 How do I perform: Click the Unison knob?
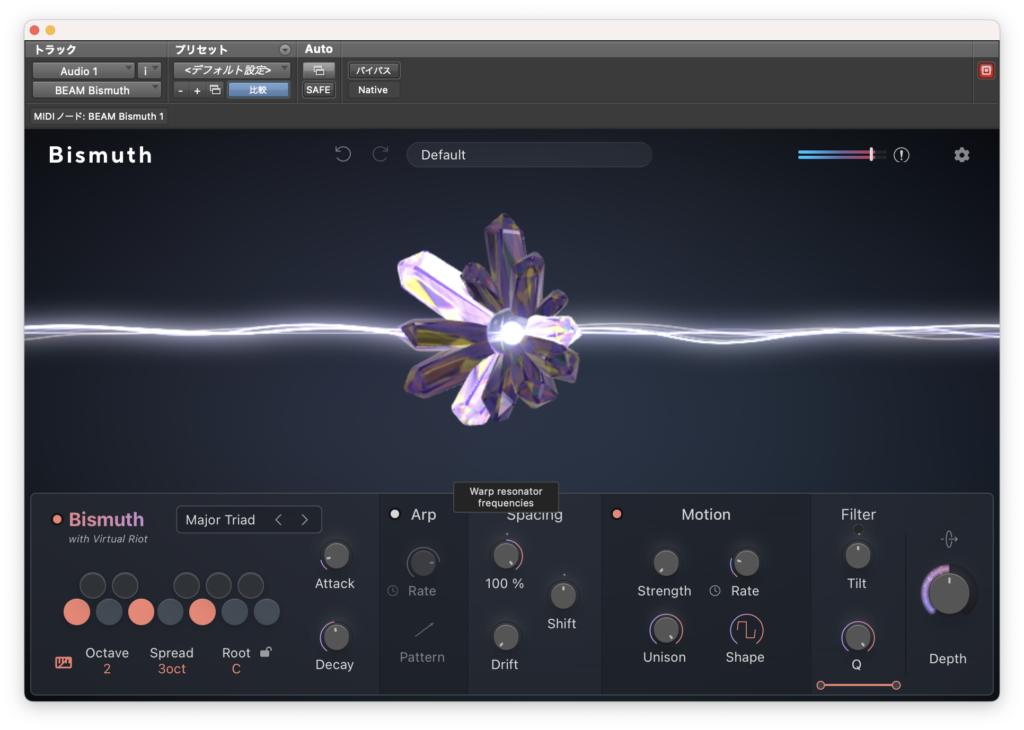(x=665, y=630)
